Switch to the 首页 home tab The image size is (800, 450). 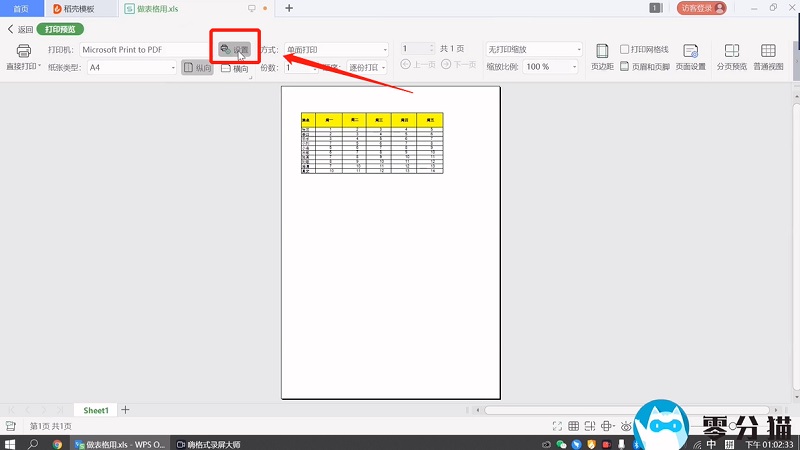coord(21,8)
